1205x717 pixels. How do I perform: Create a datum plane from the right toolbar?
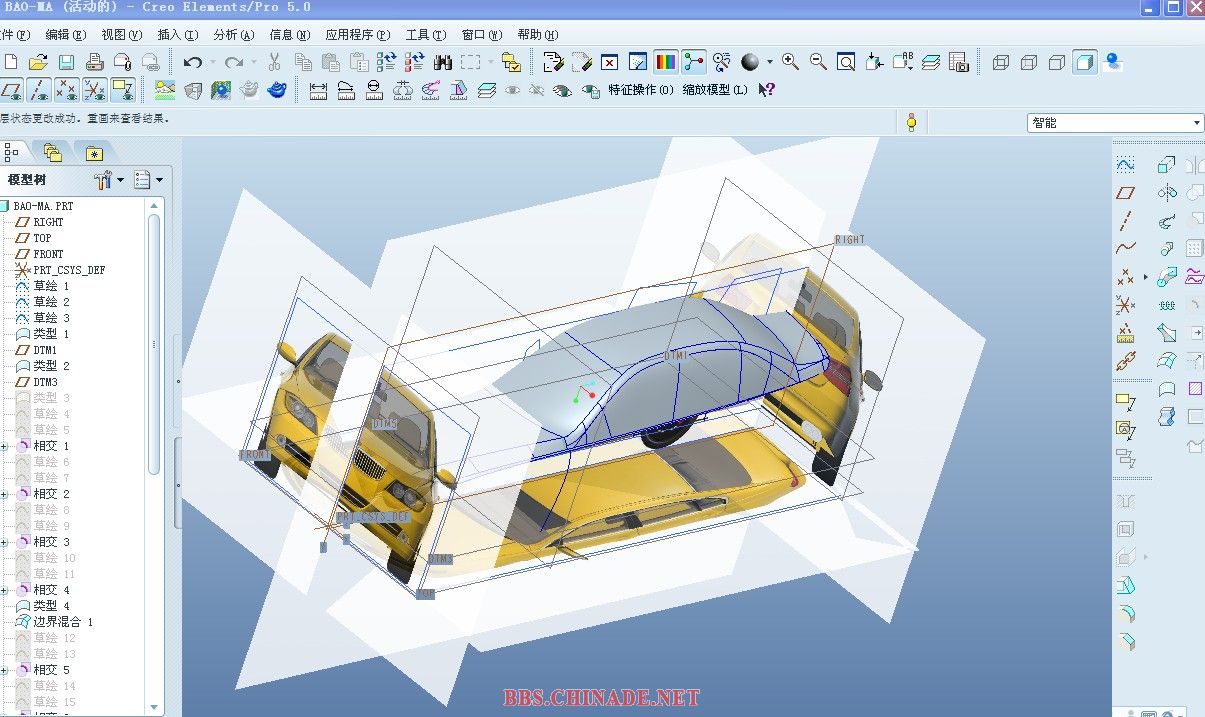click(x=1126, y=192)
